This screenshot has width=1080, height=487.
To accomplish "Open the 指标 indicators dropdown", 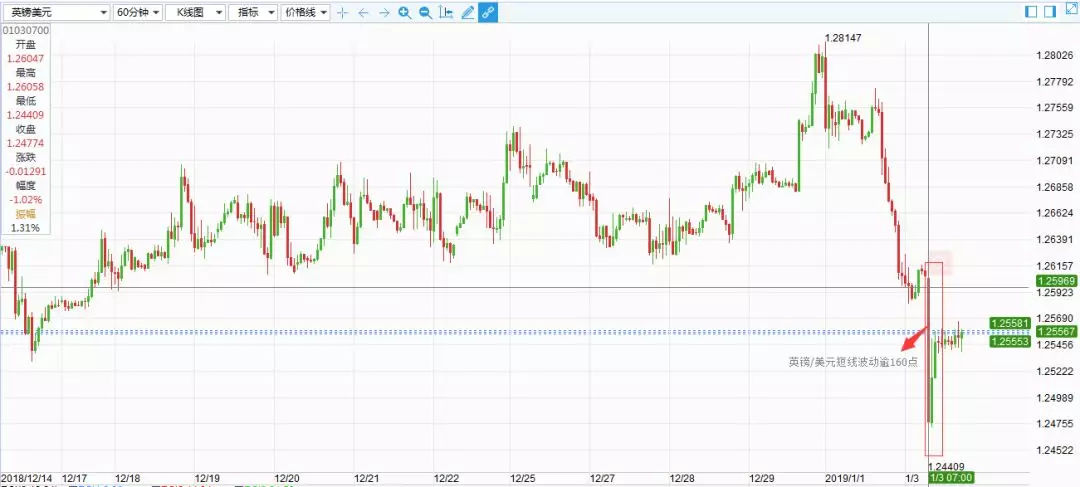I will (253, 12).
